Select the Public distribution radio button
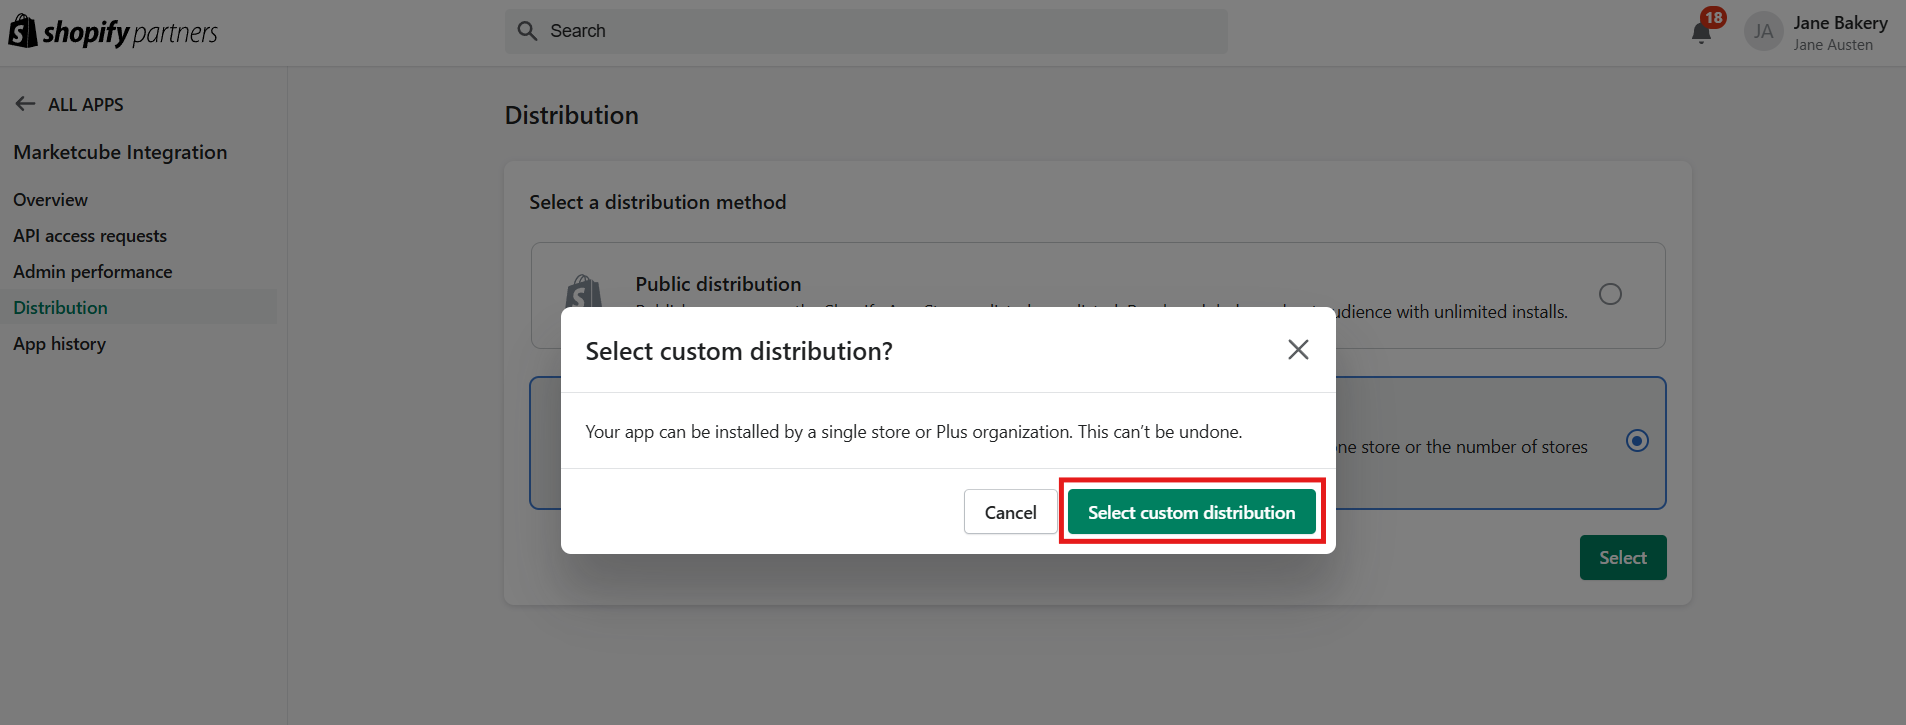The image size is (1906, 725). pyautogui.click(x=1610, y=294)
